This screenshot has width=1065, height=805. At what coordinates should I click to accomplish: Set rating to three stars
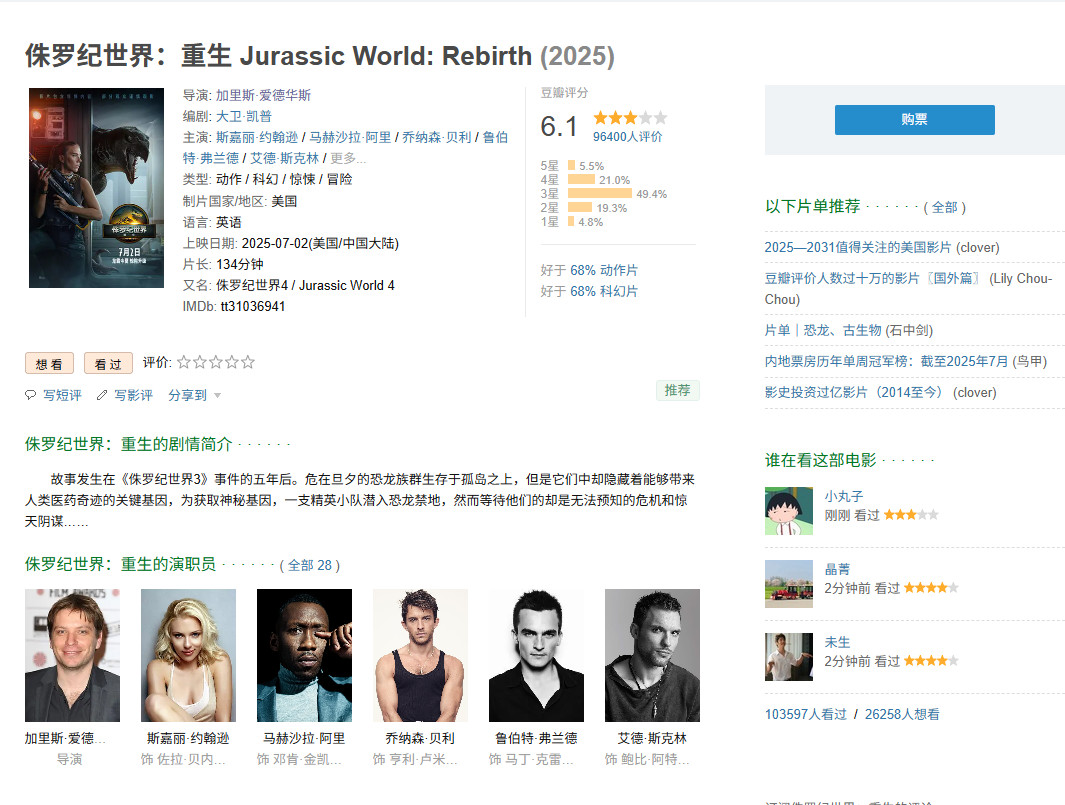[216, 362]
